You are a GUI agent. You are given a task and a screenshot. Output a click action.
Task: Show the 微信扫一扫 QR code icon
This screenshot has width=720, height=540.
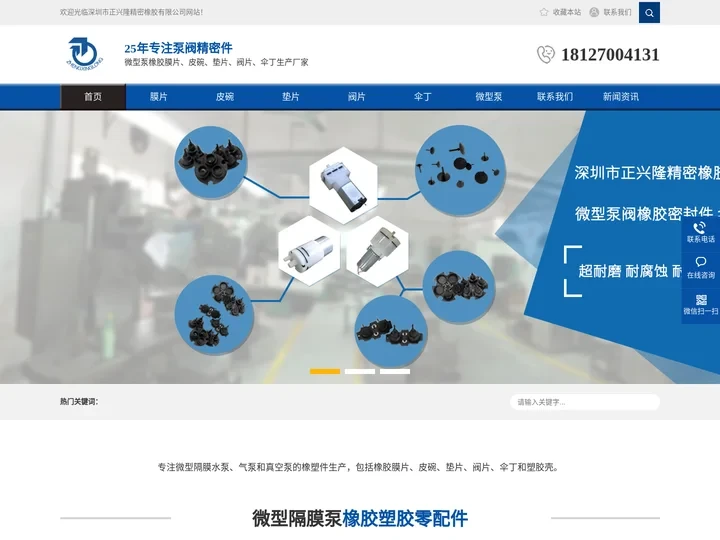[700, 299]
